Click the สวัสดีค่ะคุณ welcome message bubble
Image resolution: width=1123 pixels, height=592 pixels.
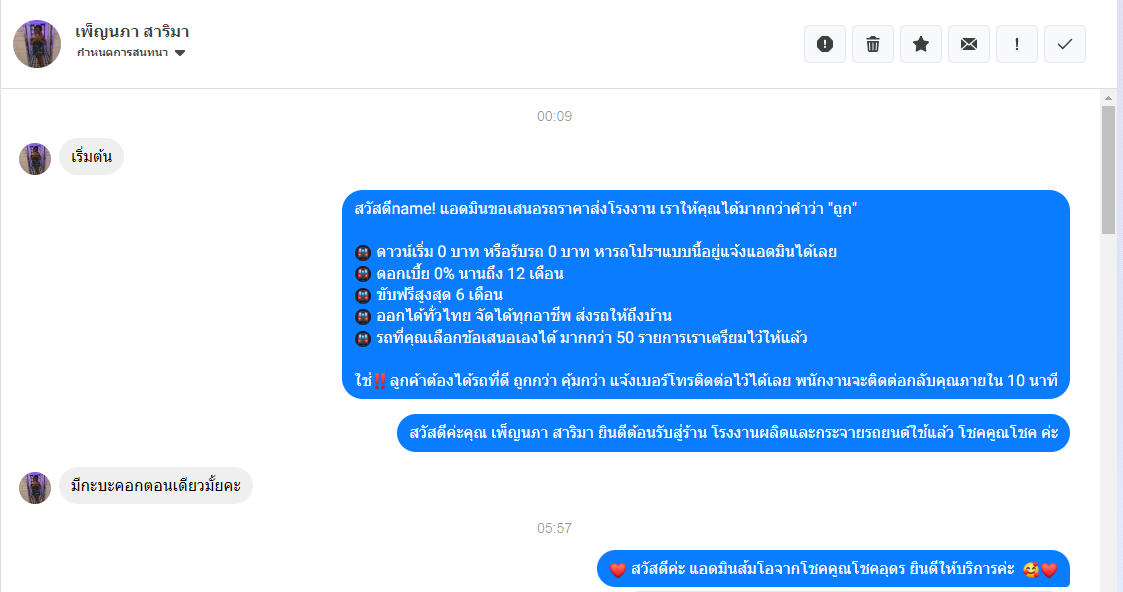(733, 433)
